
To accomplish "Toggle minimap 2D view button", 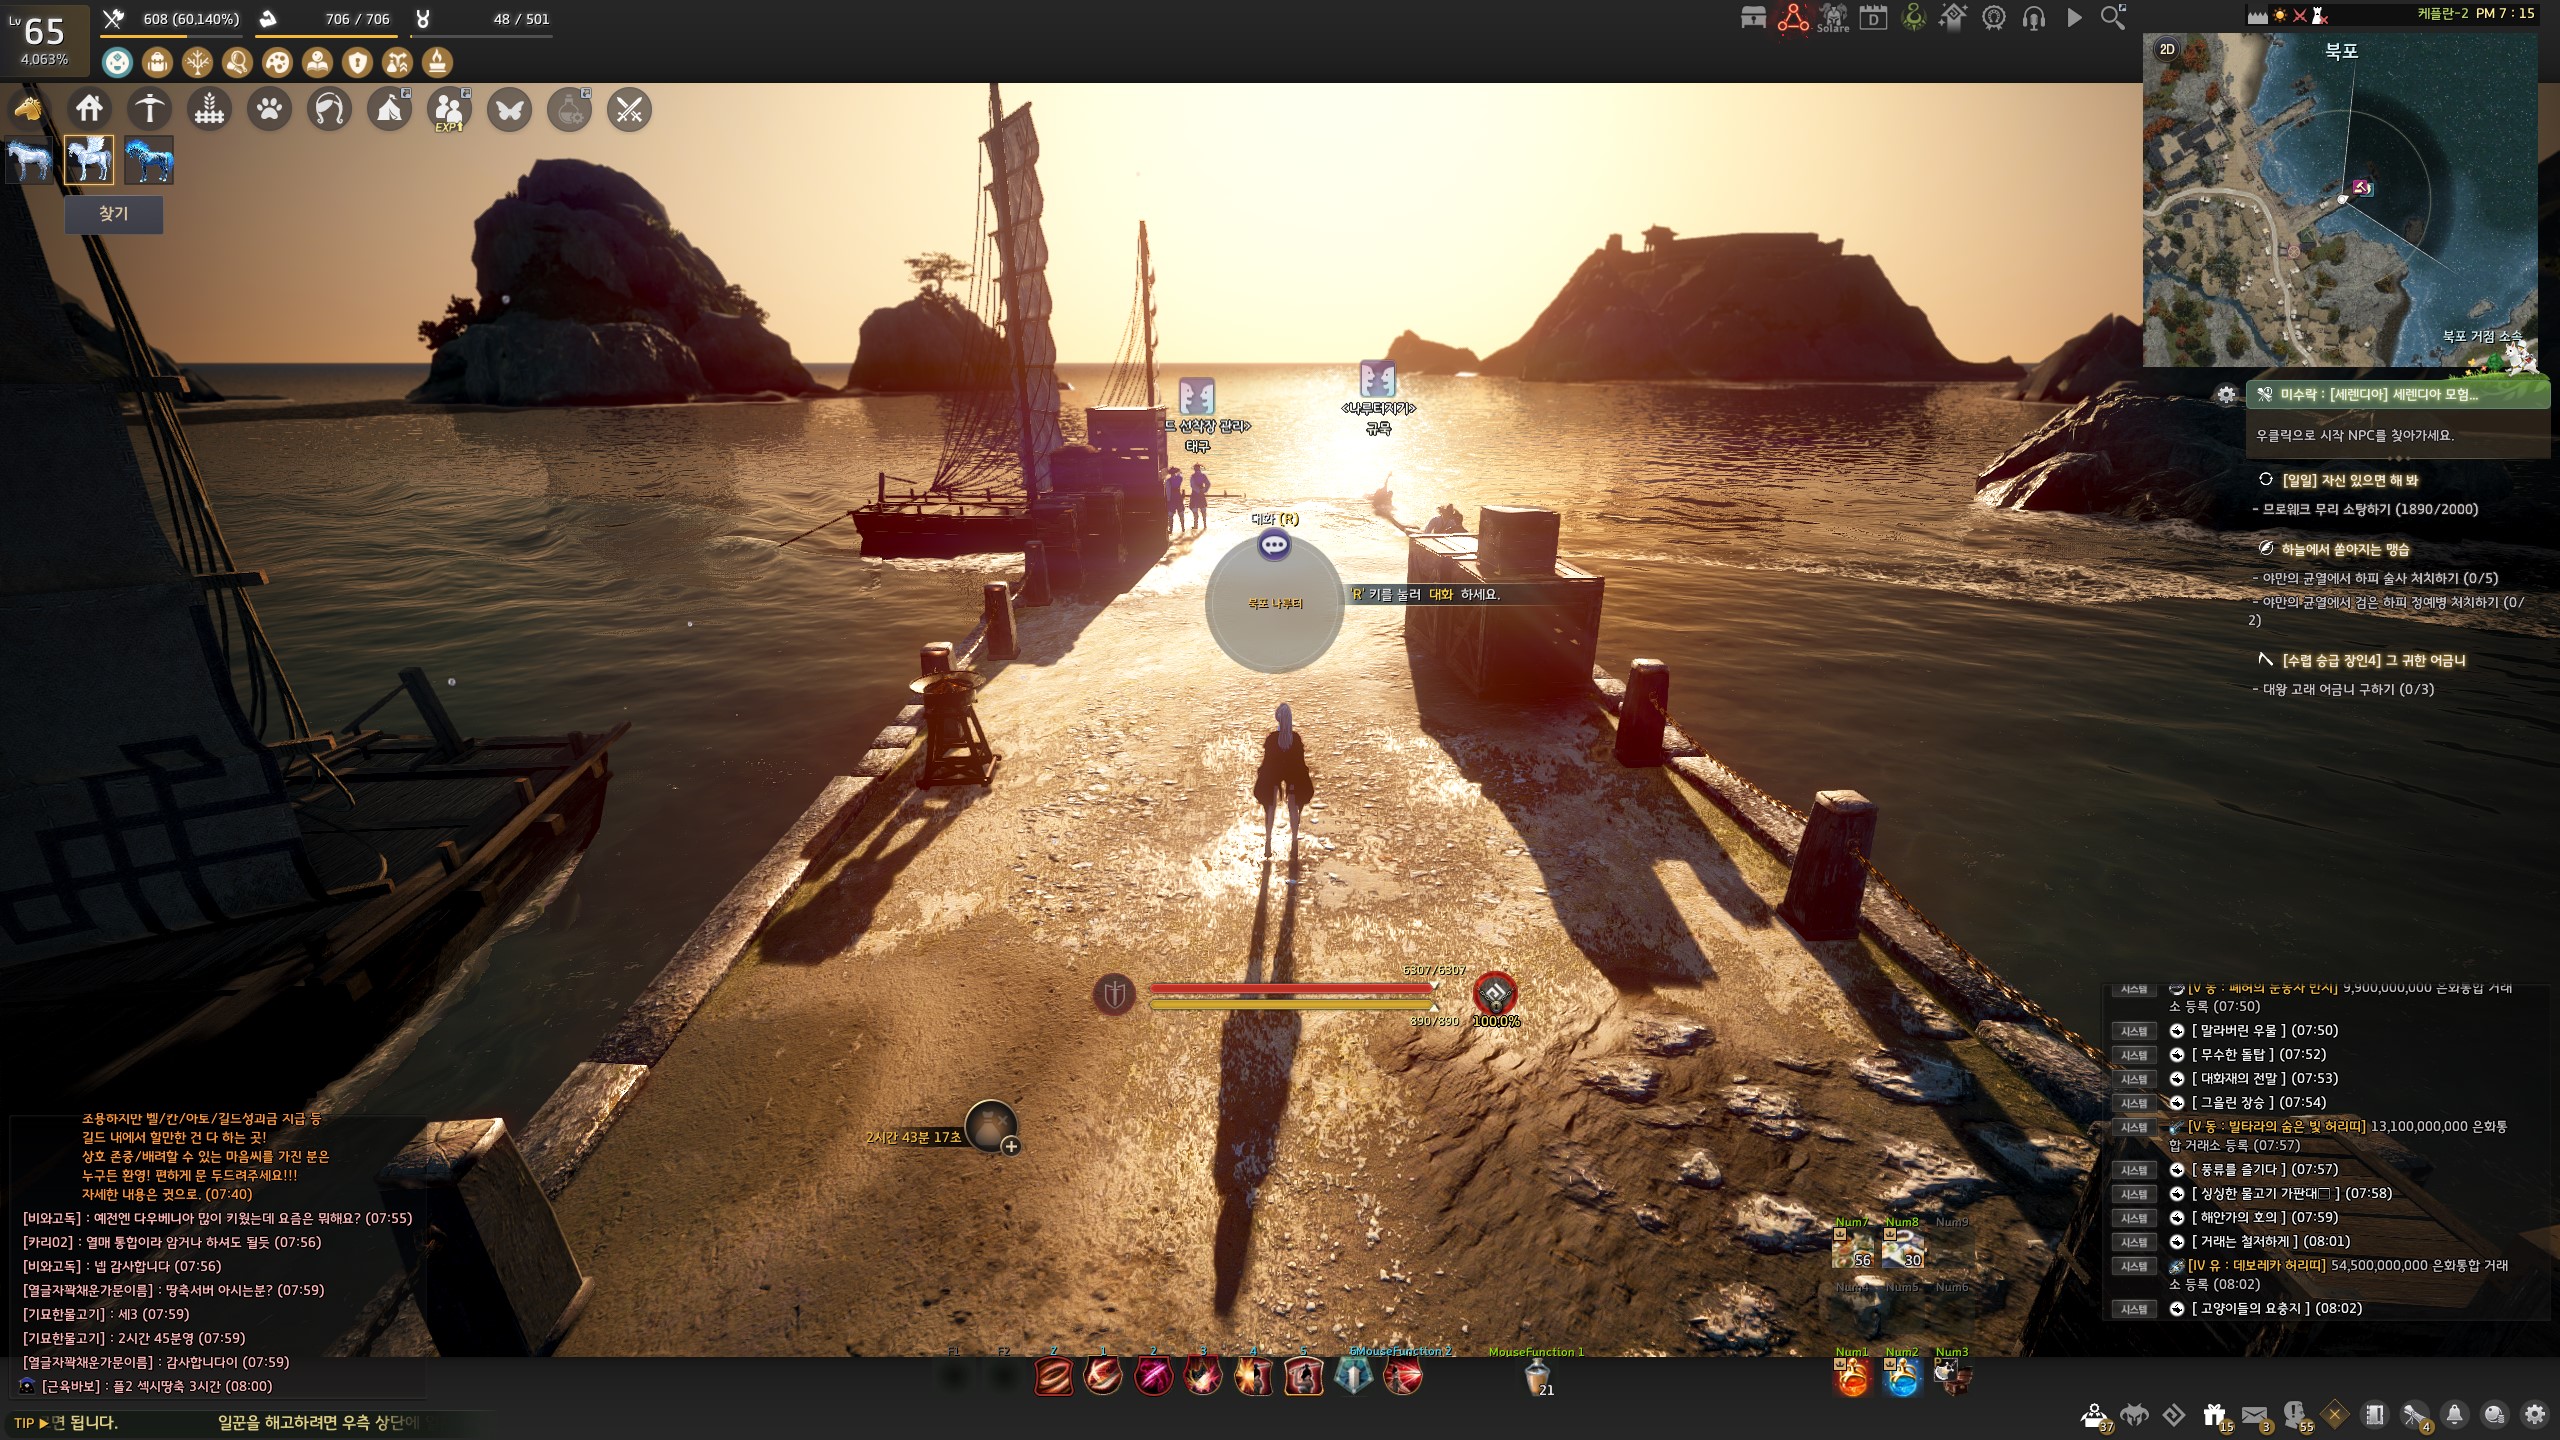I will click(2167, 50).
